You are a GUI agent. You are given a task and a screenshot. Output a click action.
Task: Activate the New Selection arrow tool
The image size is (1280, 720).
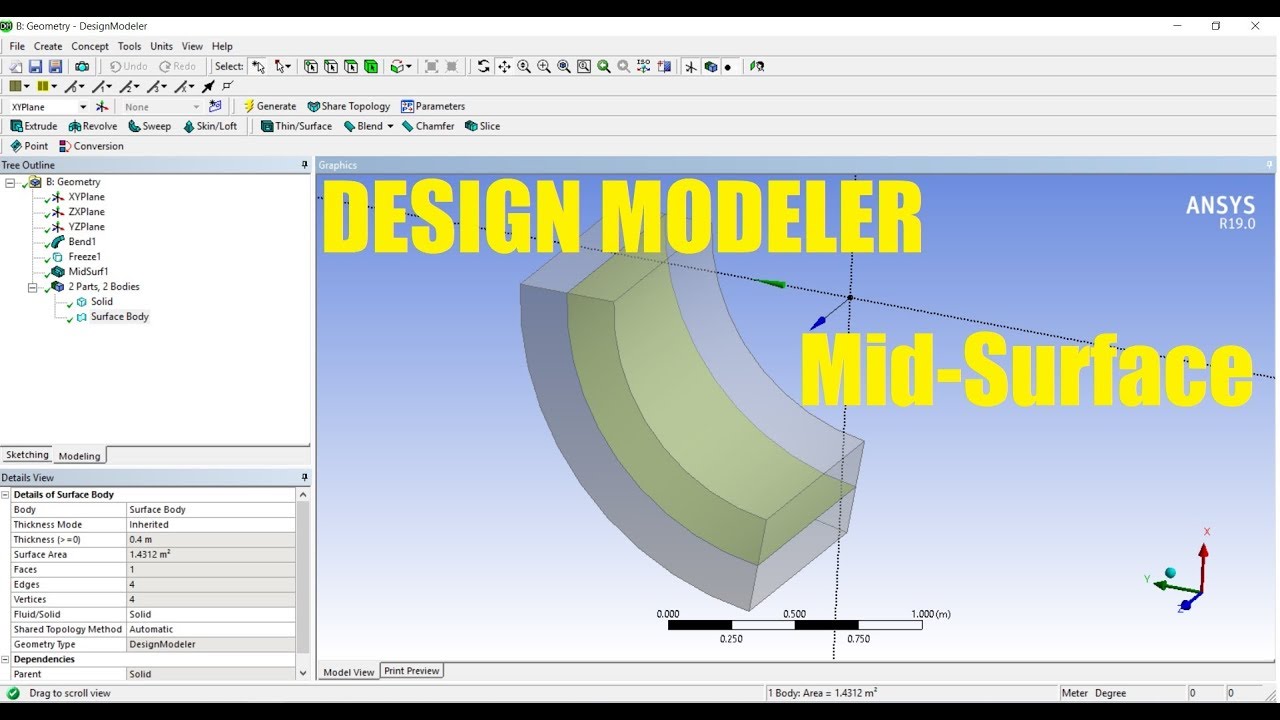coord(259,66)
